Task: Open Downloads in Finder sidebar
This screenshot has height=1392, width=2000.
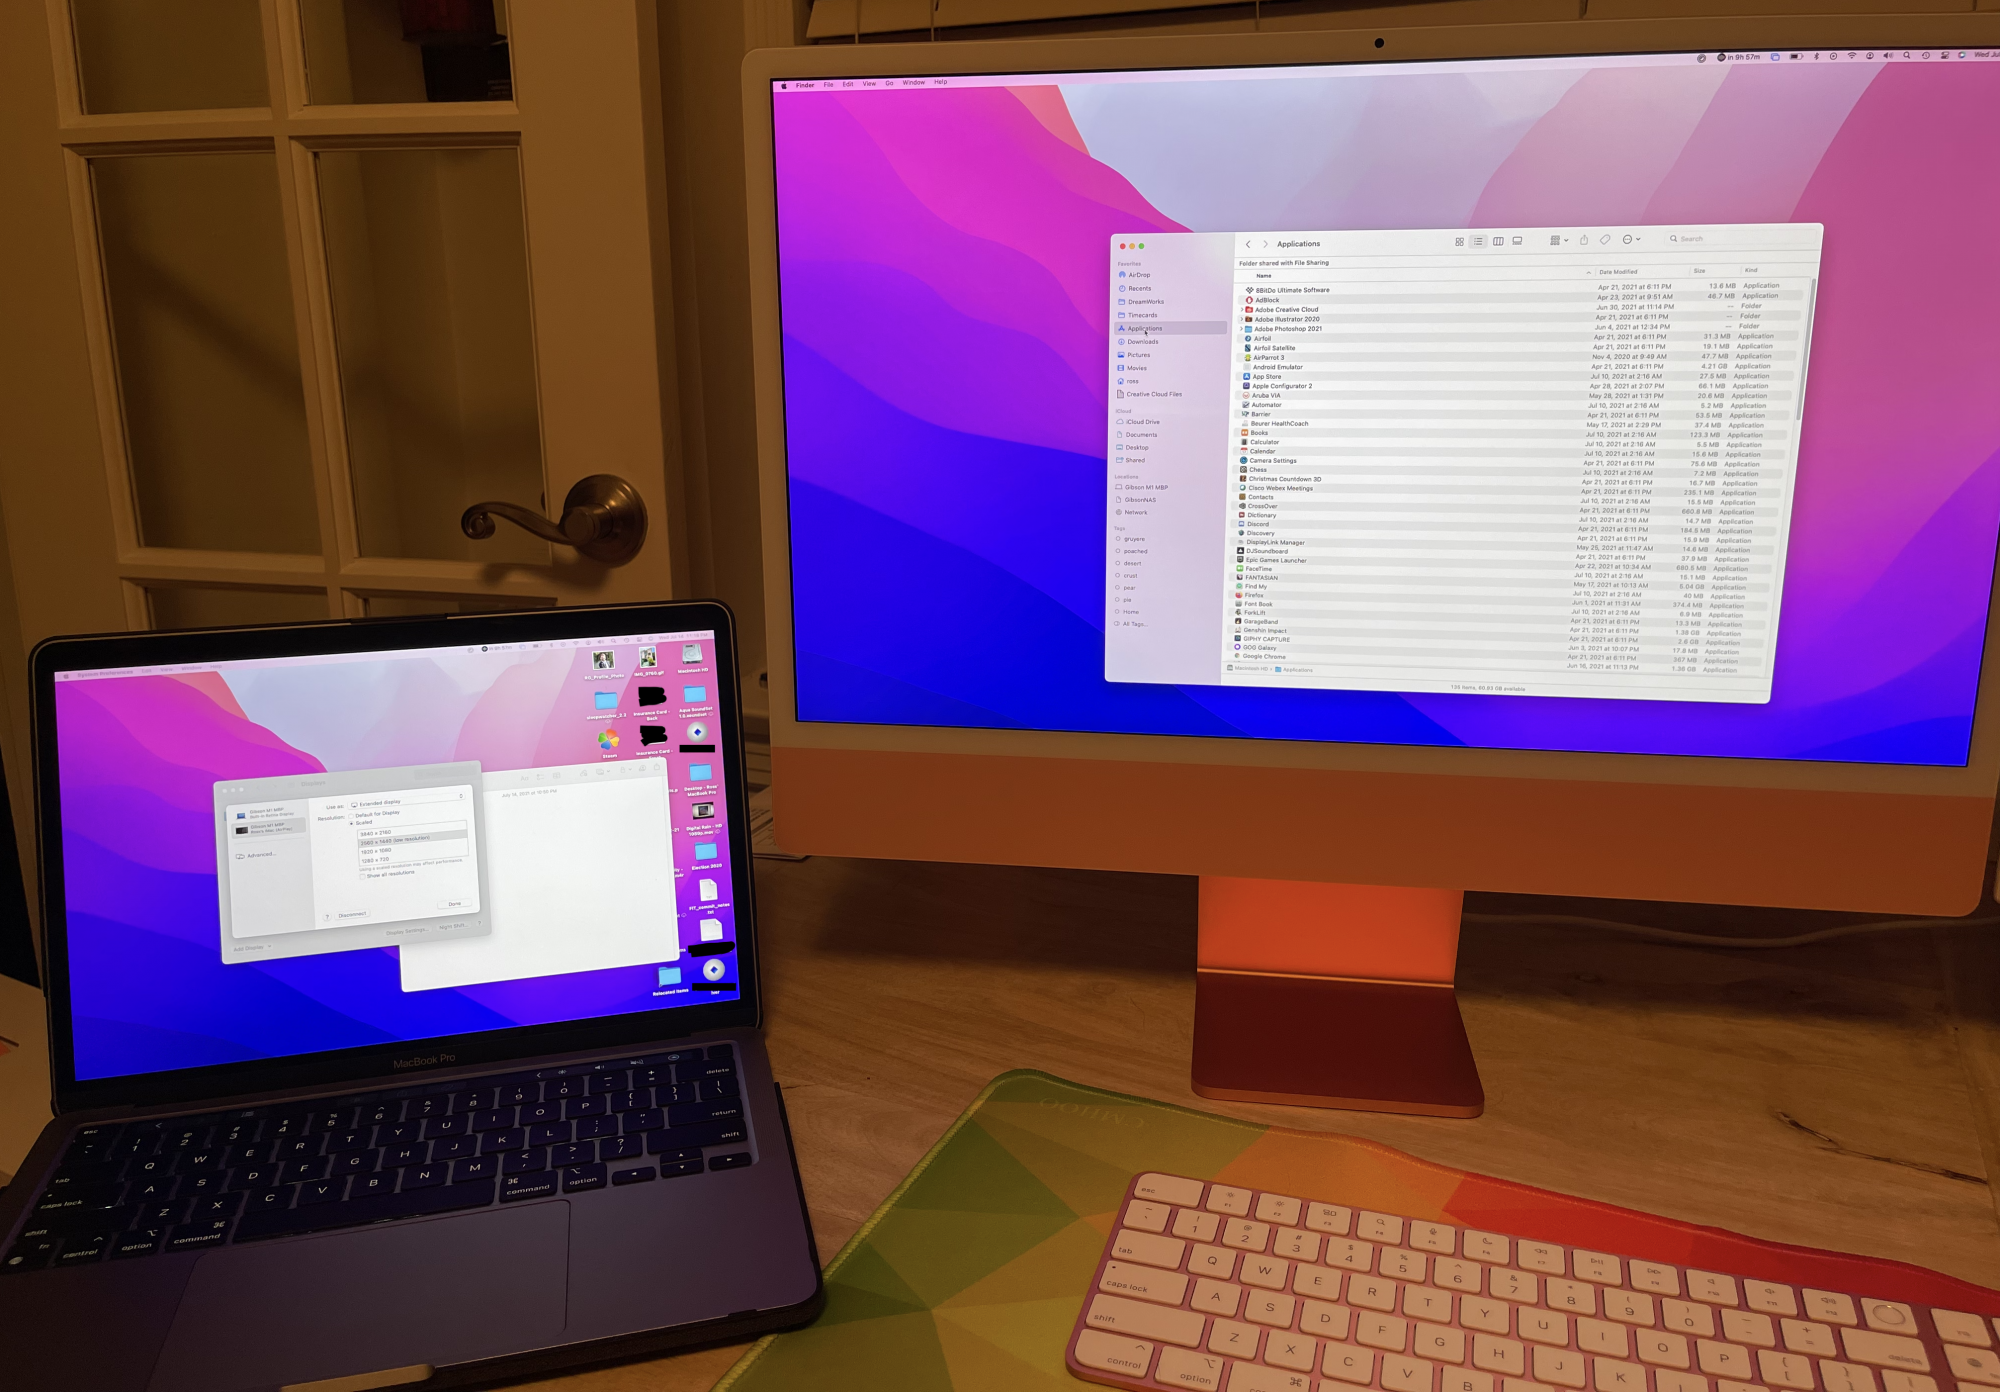Action: click(1142, 342)
